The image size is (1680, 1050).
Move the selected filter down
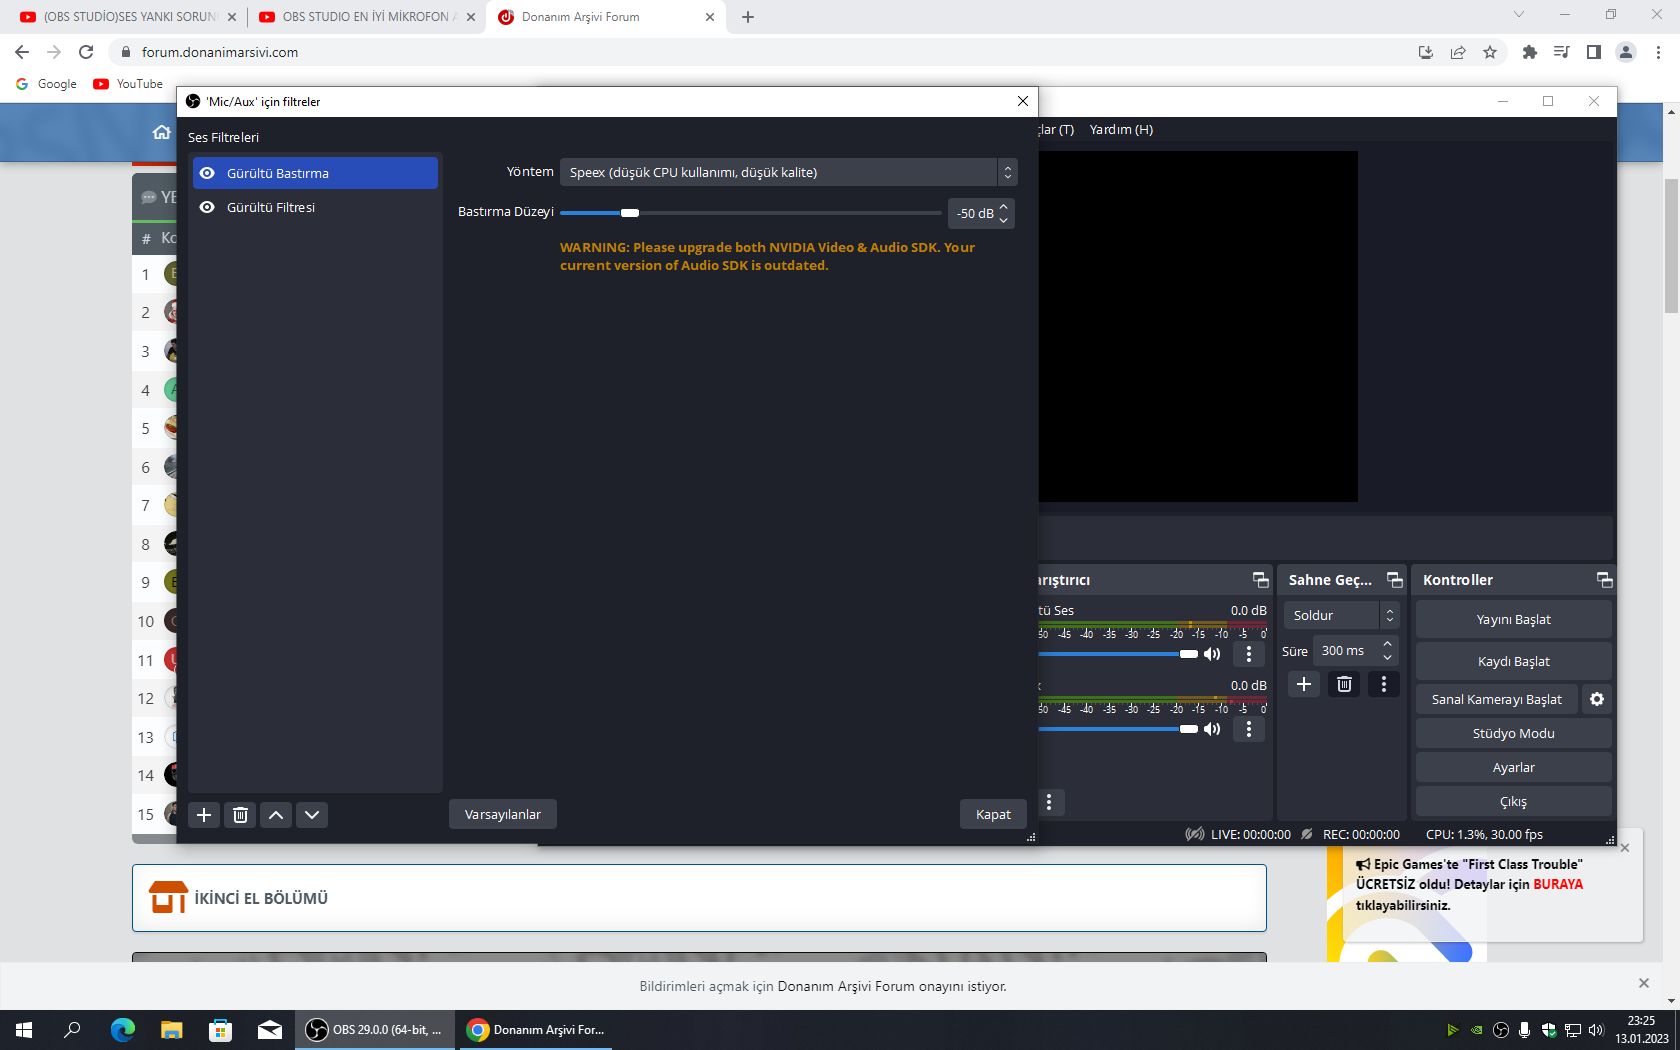point(312,815)
